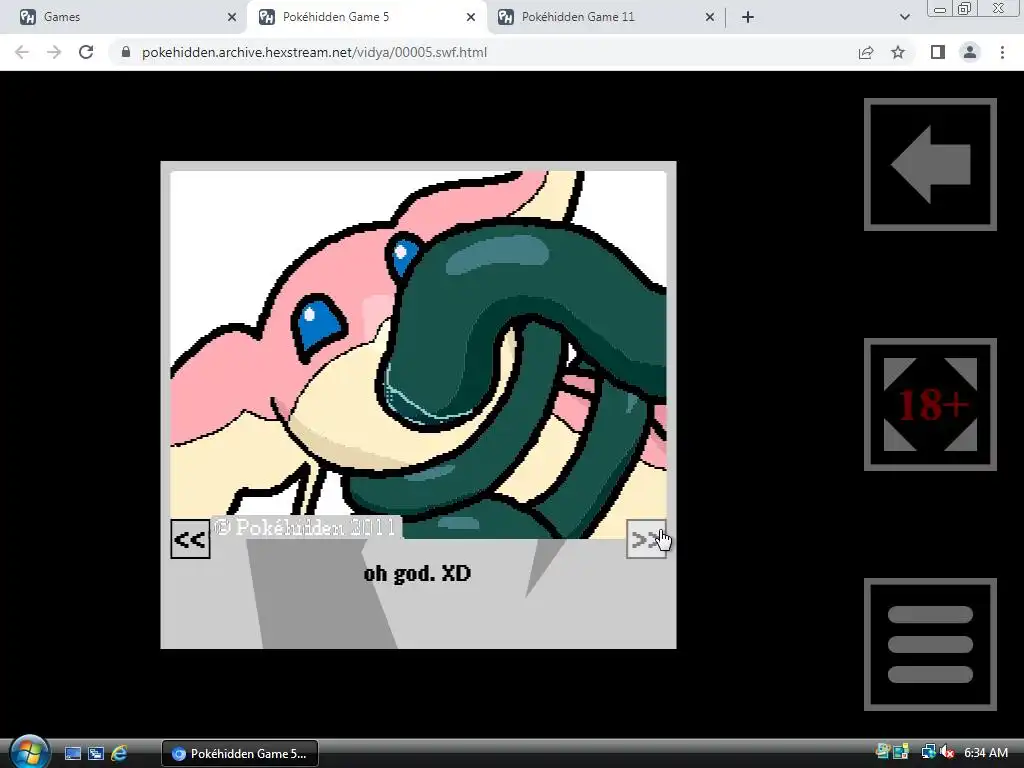
Task: Click the browser forward arrow
Action: (54, 52)
